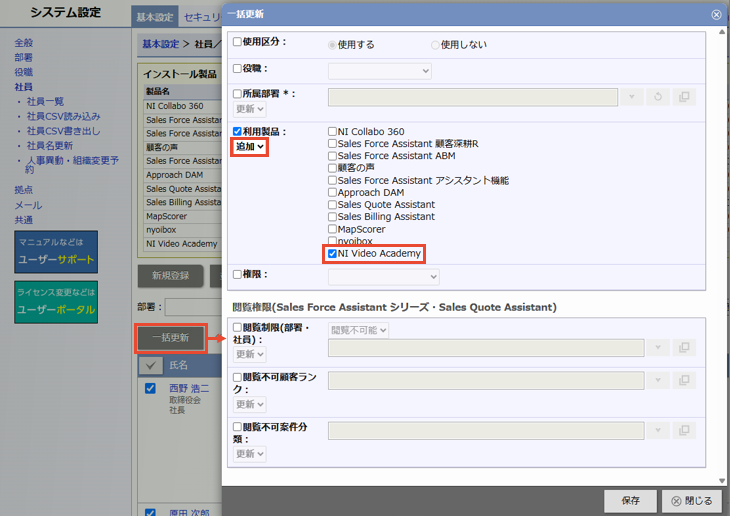
Task: Enable the 役職 checkbox
Action: (x=237, y=68)
